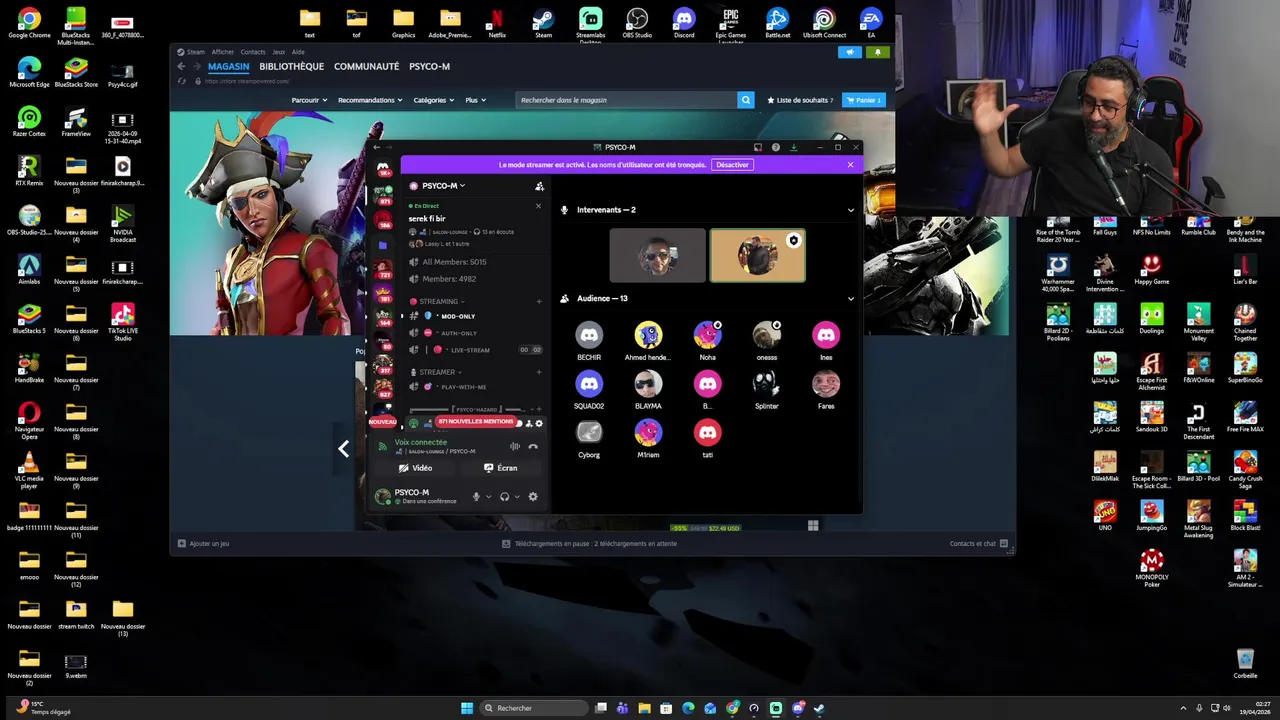Open server with 721 badge in sidebar
The image size is (1280, 720).
pos(383,270)
